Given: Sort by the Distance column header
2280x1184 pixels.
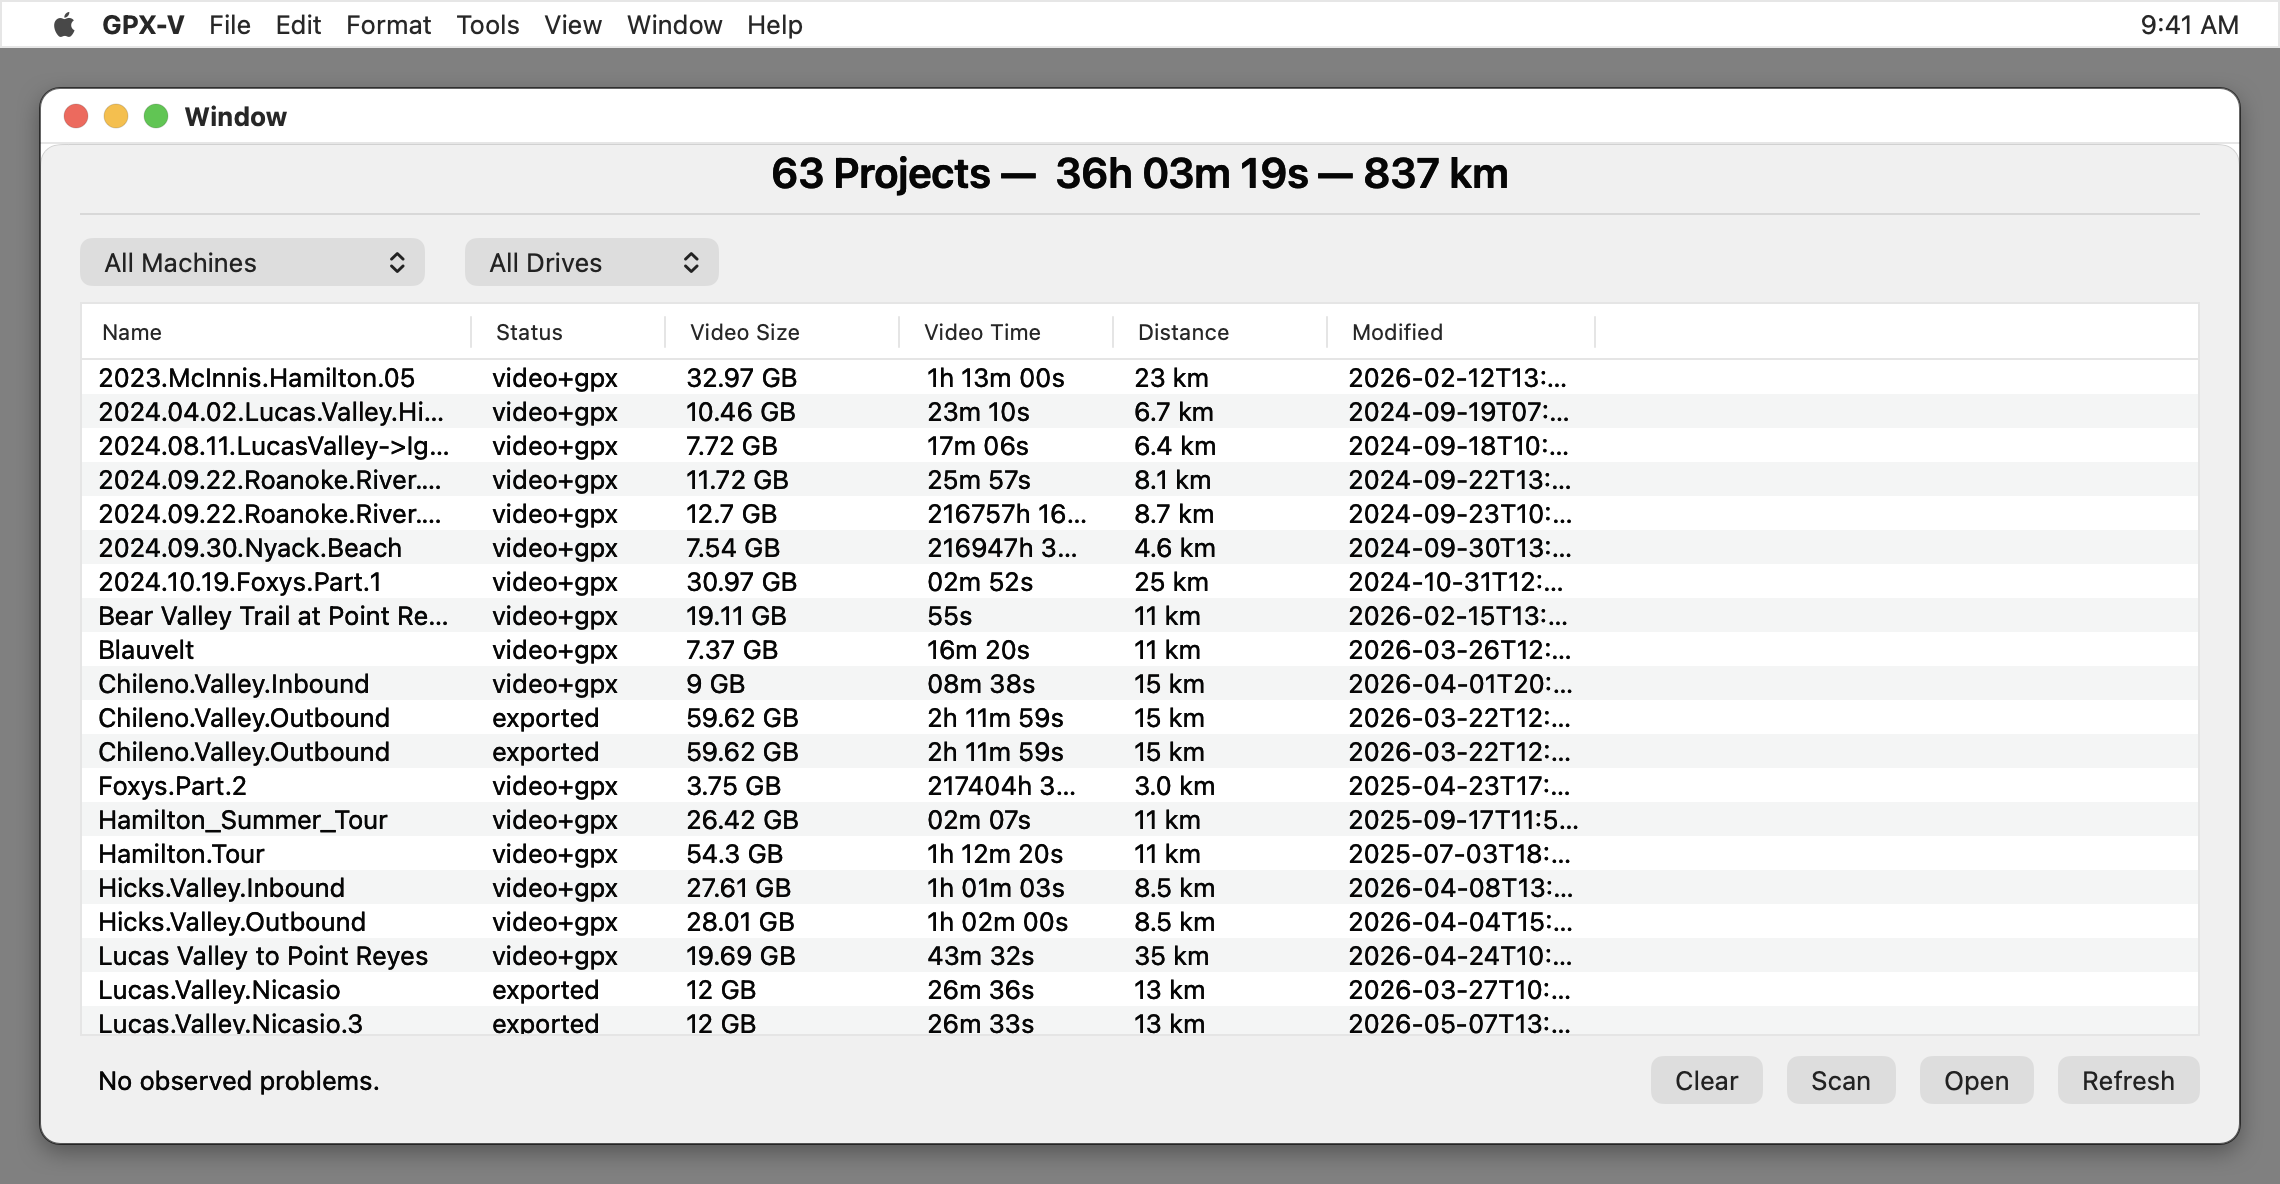Looking at the screenshot, I should (x=1220, y=332).
